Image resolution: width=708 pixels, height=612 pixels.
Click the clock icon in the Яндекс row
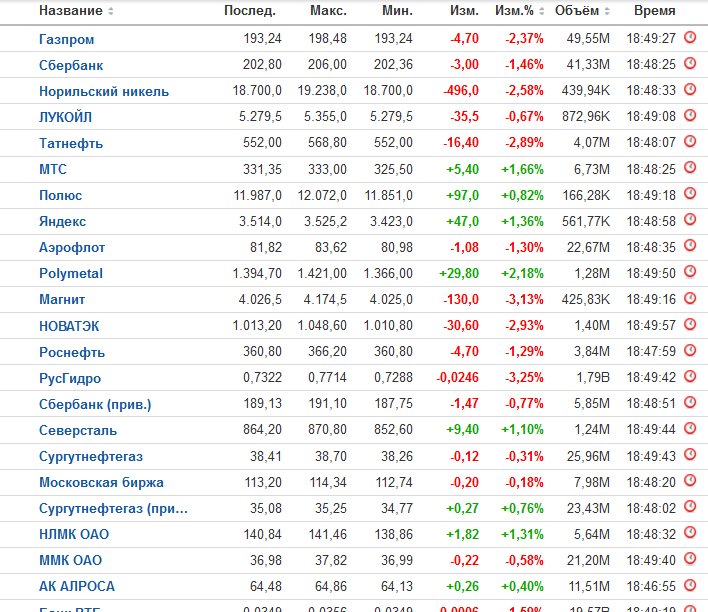[x=690, y=219]
